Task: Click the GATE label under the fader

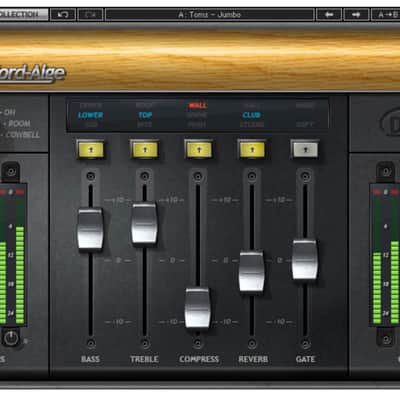Action: click(305, 359)
